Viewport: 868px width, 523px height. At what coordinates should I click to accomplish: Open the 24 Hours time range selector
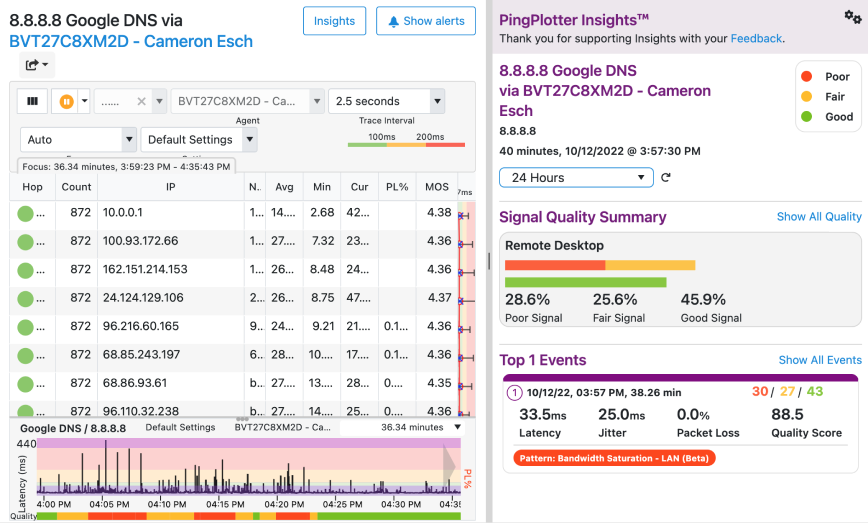[575, 177]
